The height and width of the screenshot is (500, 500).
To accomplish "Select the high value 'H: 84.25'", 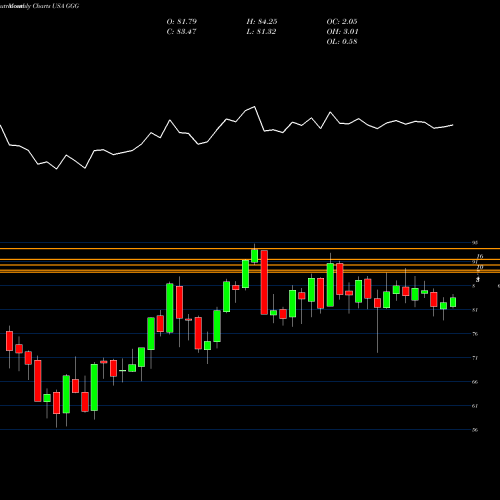I will (262, 22).
